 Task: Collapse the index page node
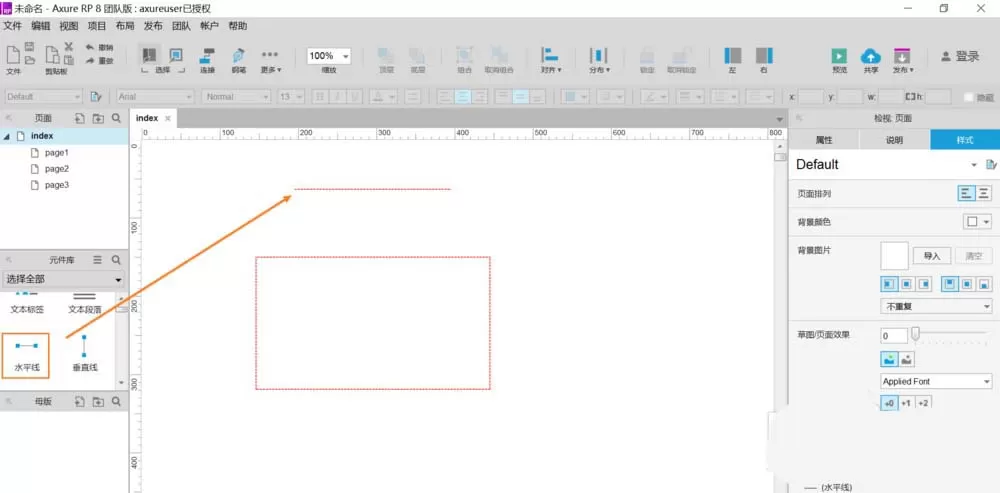tap(7, 136)
